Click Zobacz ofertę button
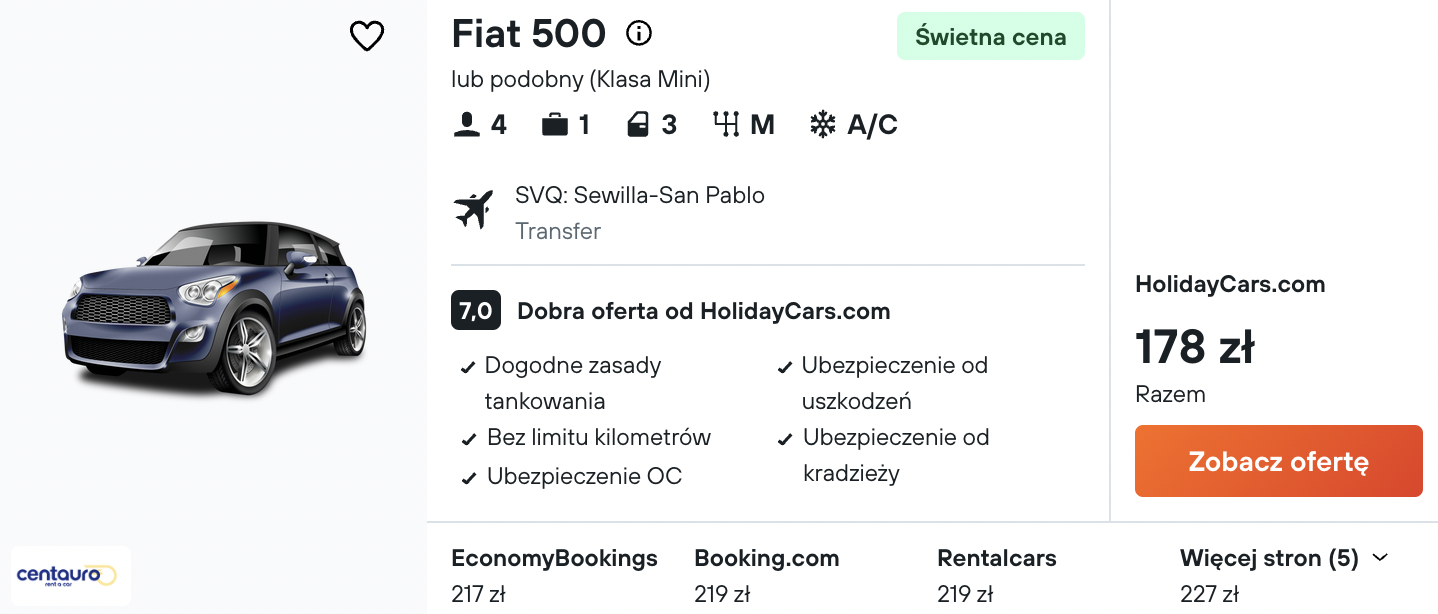Image resolution: width=1438 pixels, height=614 pixels. coord(1278,461)
